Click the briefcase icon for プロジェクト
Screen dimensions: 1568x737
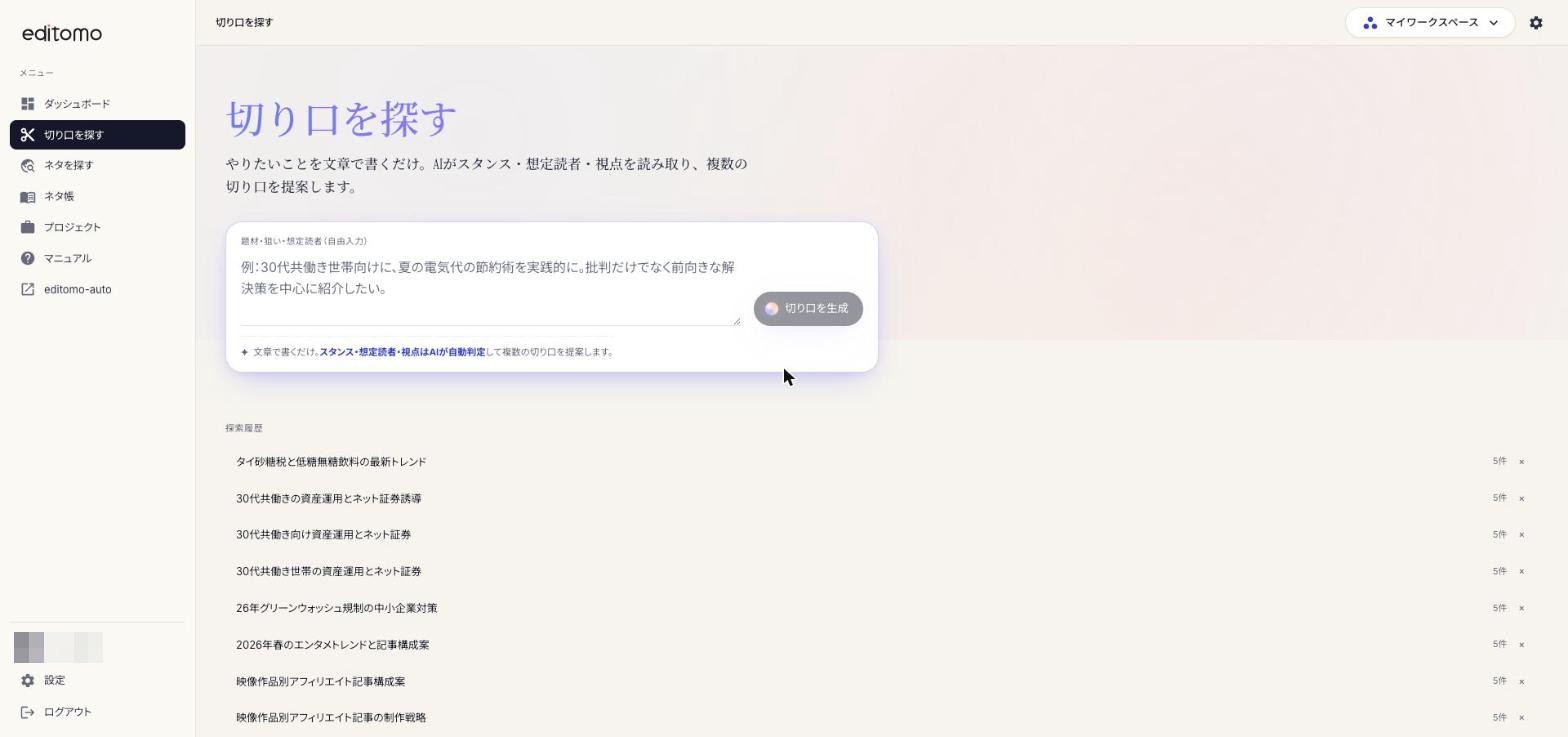coord(28,228)
